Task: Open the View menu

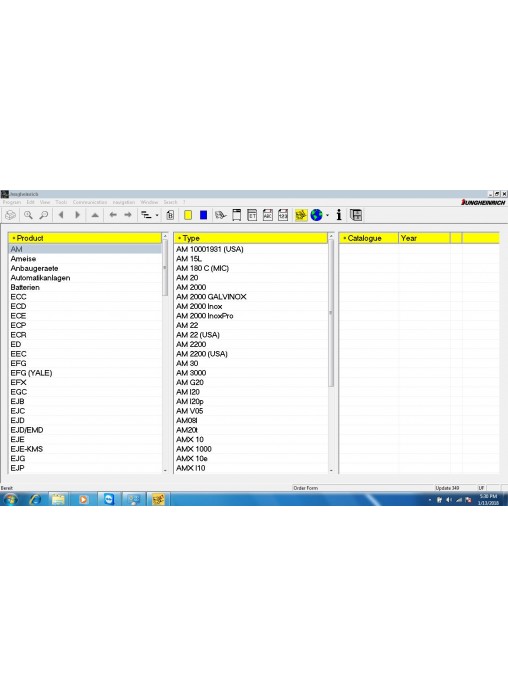Action: click(x=45, y=202)
